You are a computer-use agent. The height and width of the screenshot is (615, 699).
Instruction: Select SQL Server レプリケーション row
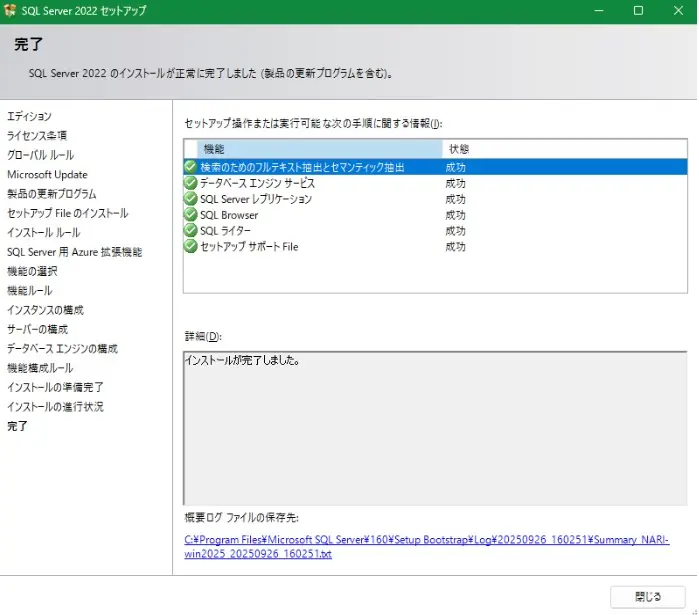click(435, 199)
